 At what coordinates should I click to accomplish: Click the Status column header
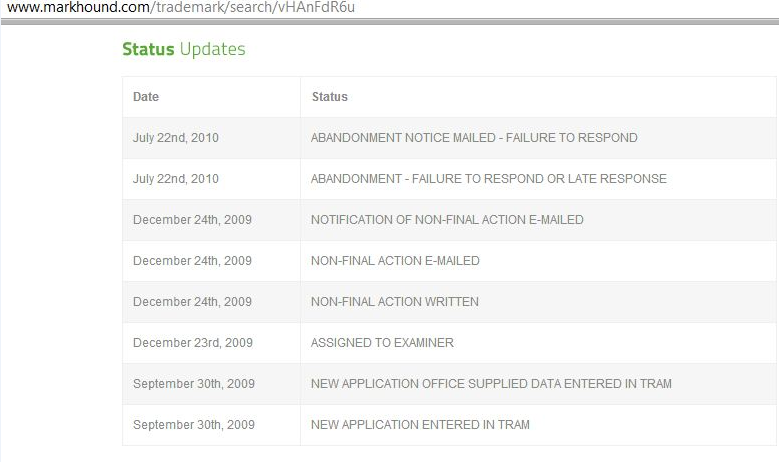tap(330, 97)
